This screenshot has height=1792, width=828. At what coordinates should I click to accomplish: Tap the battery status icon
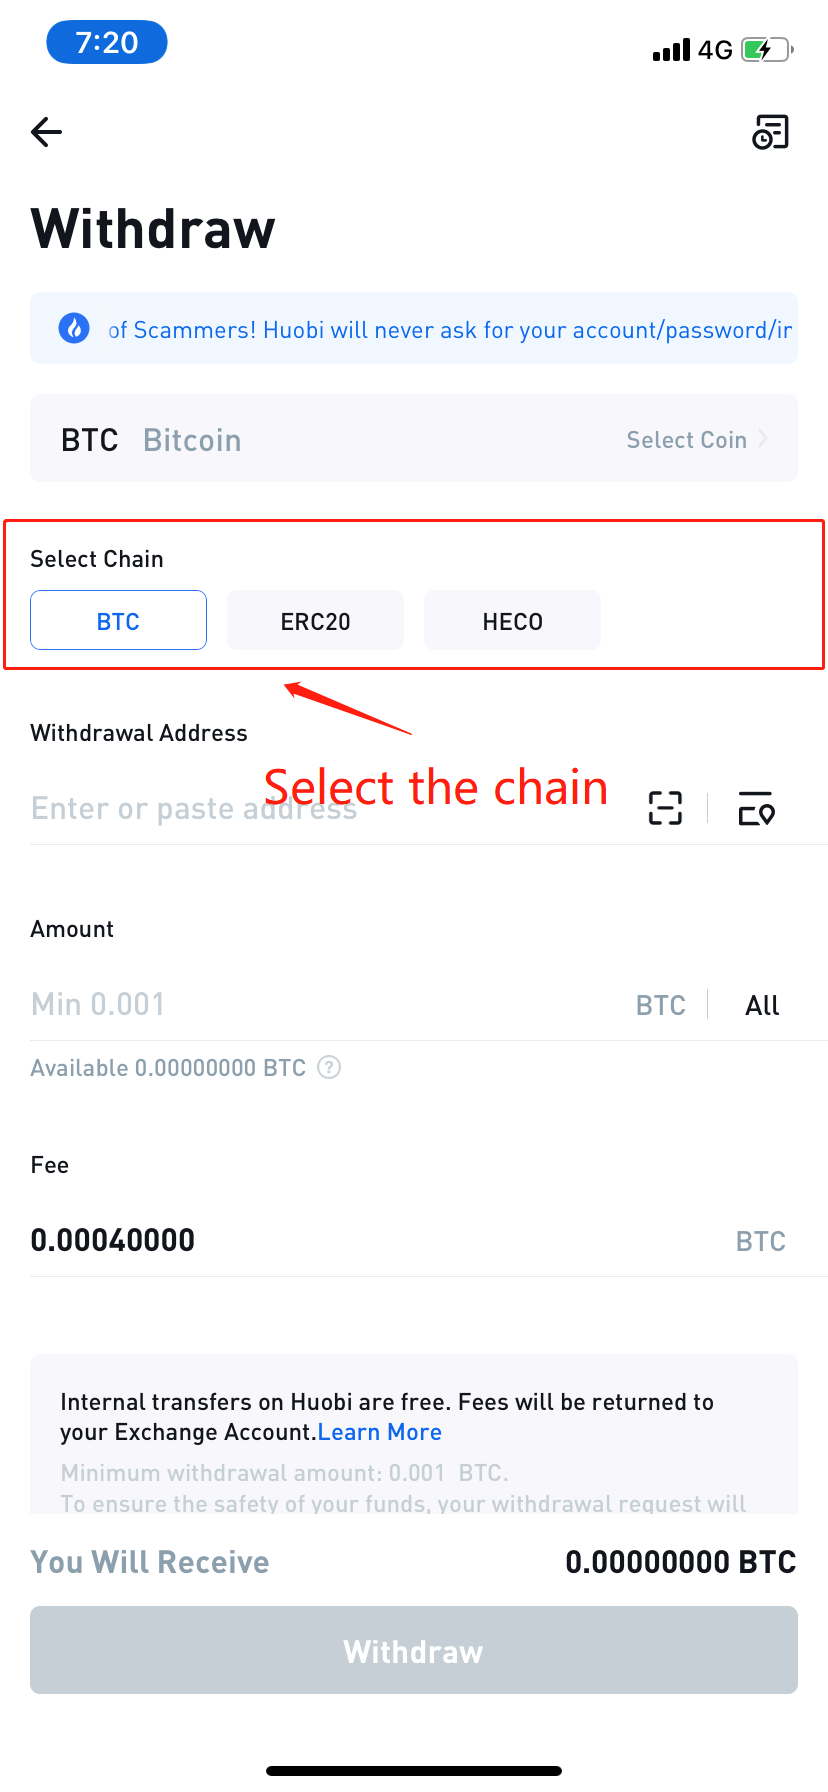pos(767,49)
